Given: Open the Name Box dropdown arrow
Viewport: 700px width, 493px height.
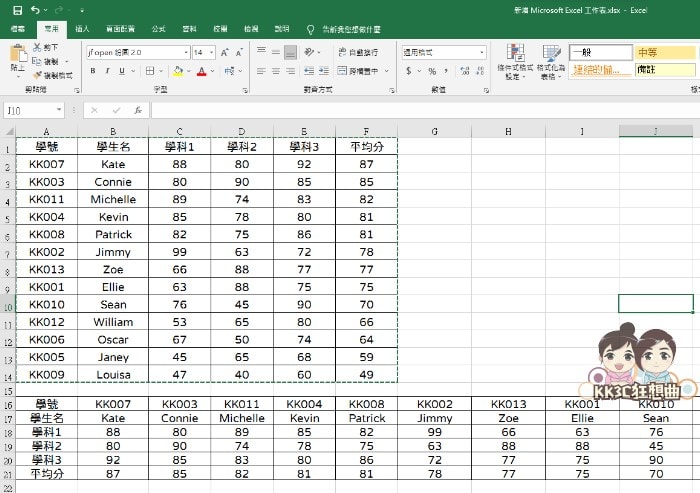Looking at the screenshot, I should click(58, 110).
